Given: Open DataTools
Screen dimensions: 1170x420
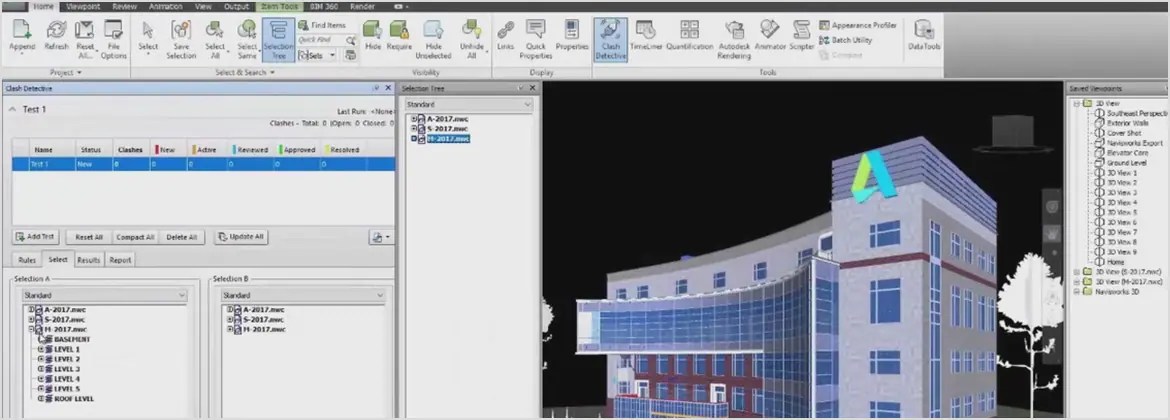Looking at the screenshot, I should pos(924,36).
